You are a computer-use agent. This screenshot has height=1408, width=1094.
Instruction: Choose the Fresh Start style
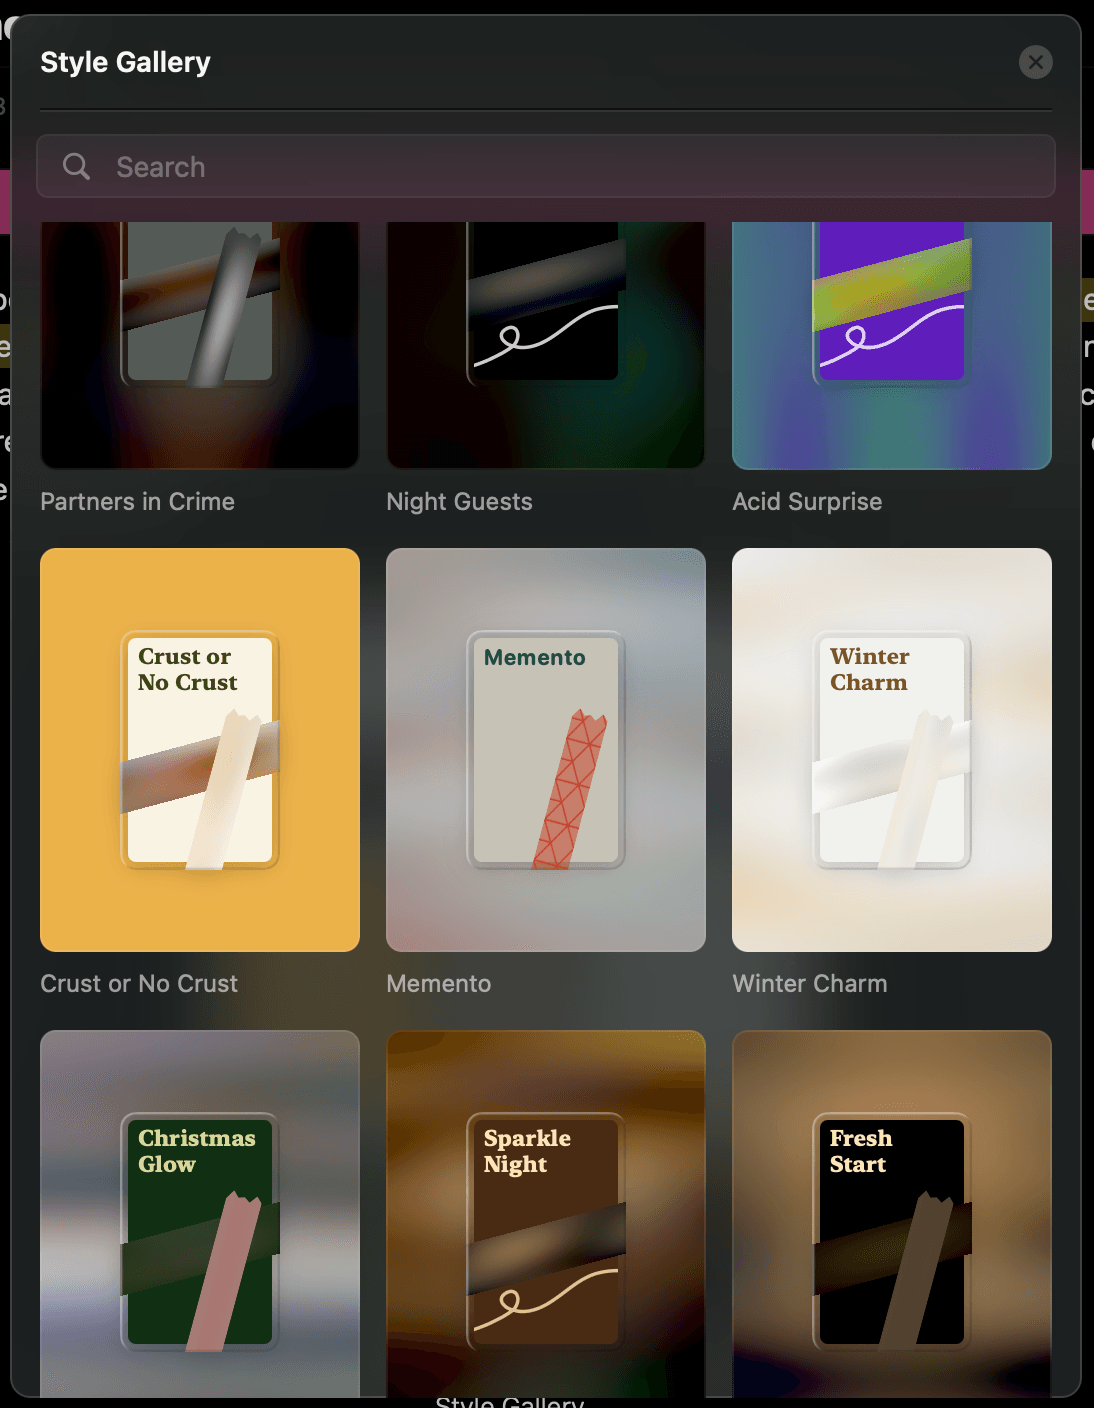891,1215
